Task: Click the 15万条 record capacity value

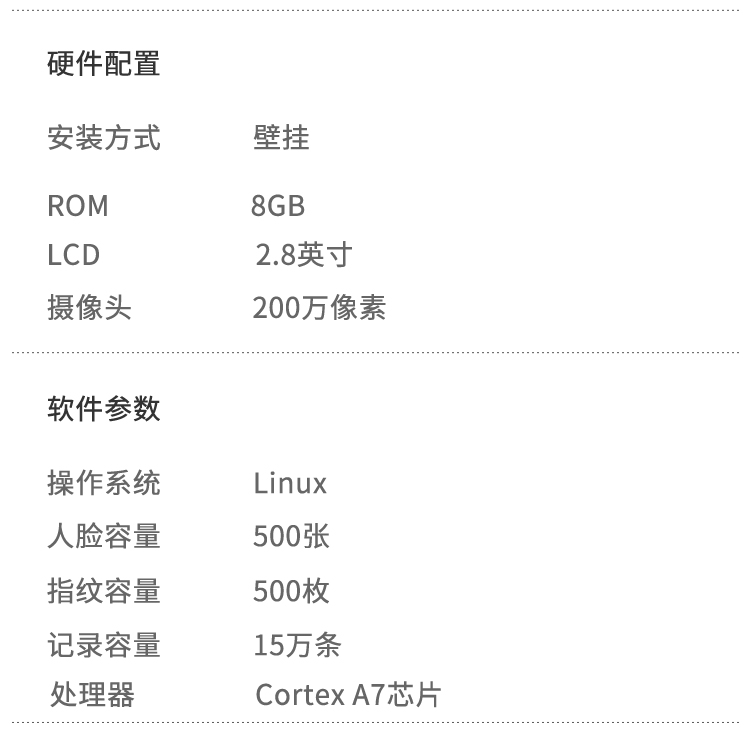Action: pyautogui.click(x=297, y=645)
